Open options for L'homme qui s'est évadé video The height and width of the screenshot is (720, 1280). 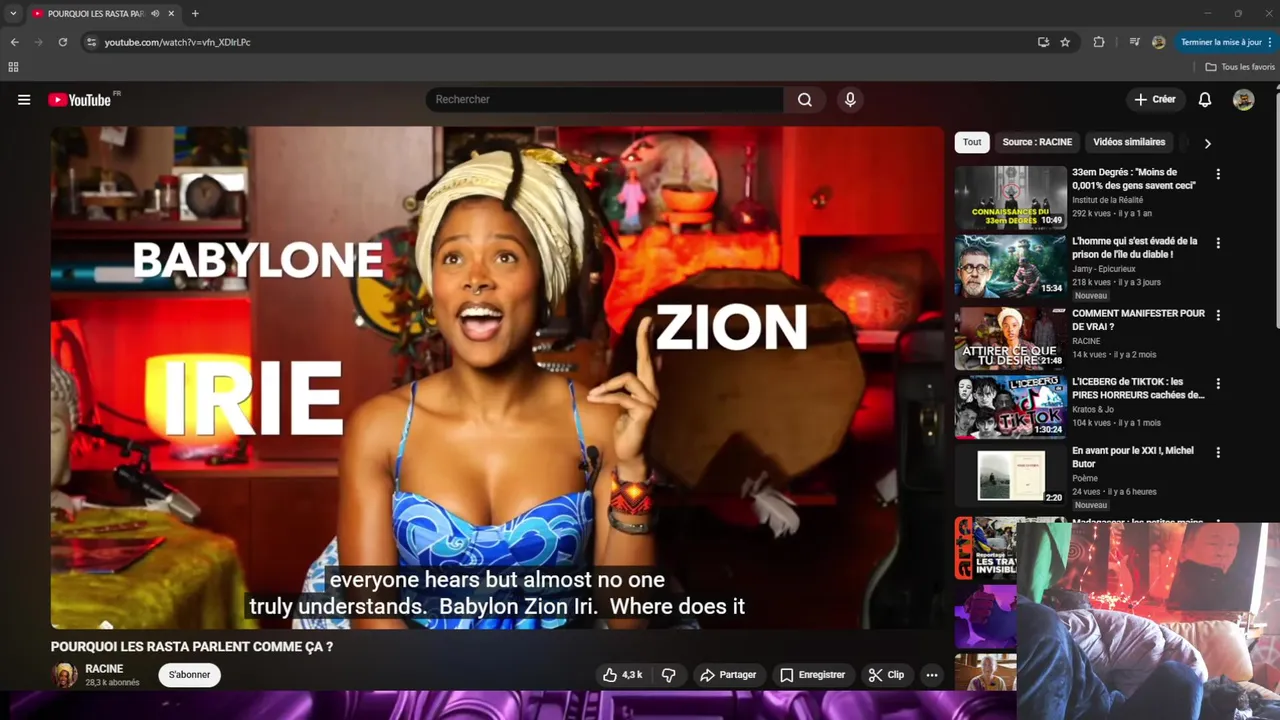tap(1218, 243)
